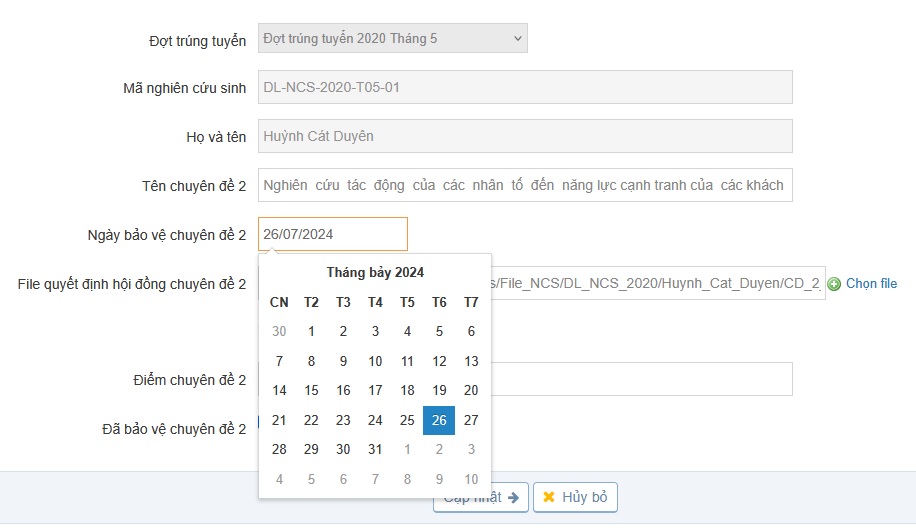Pick July 15 in the calendar
The image size is (916, 529).
pos(311,391)
